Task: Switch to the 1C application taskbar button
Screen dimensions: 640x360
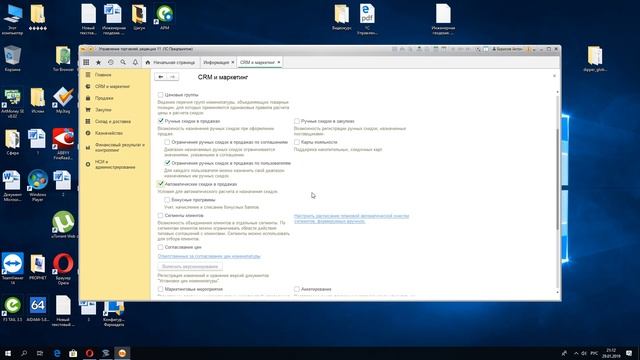Action: point(122,353)
